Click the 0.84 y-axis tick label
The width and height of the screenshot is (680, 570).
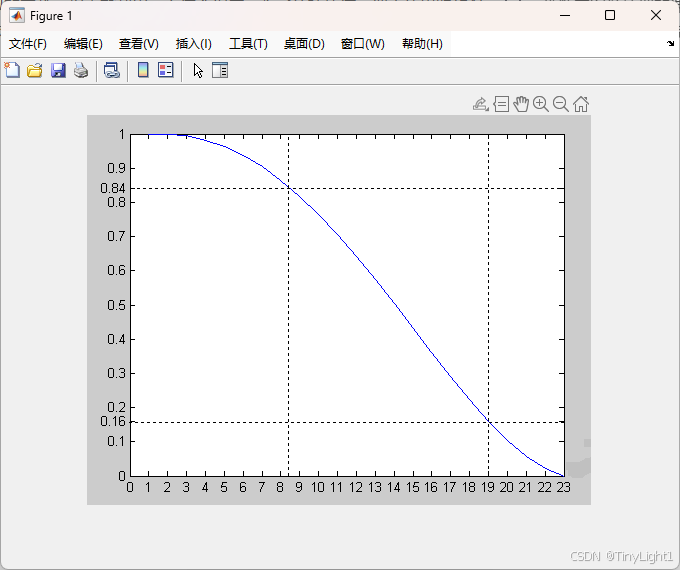click(113, 188)
